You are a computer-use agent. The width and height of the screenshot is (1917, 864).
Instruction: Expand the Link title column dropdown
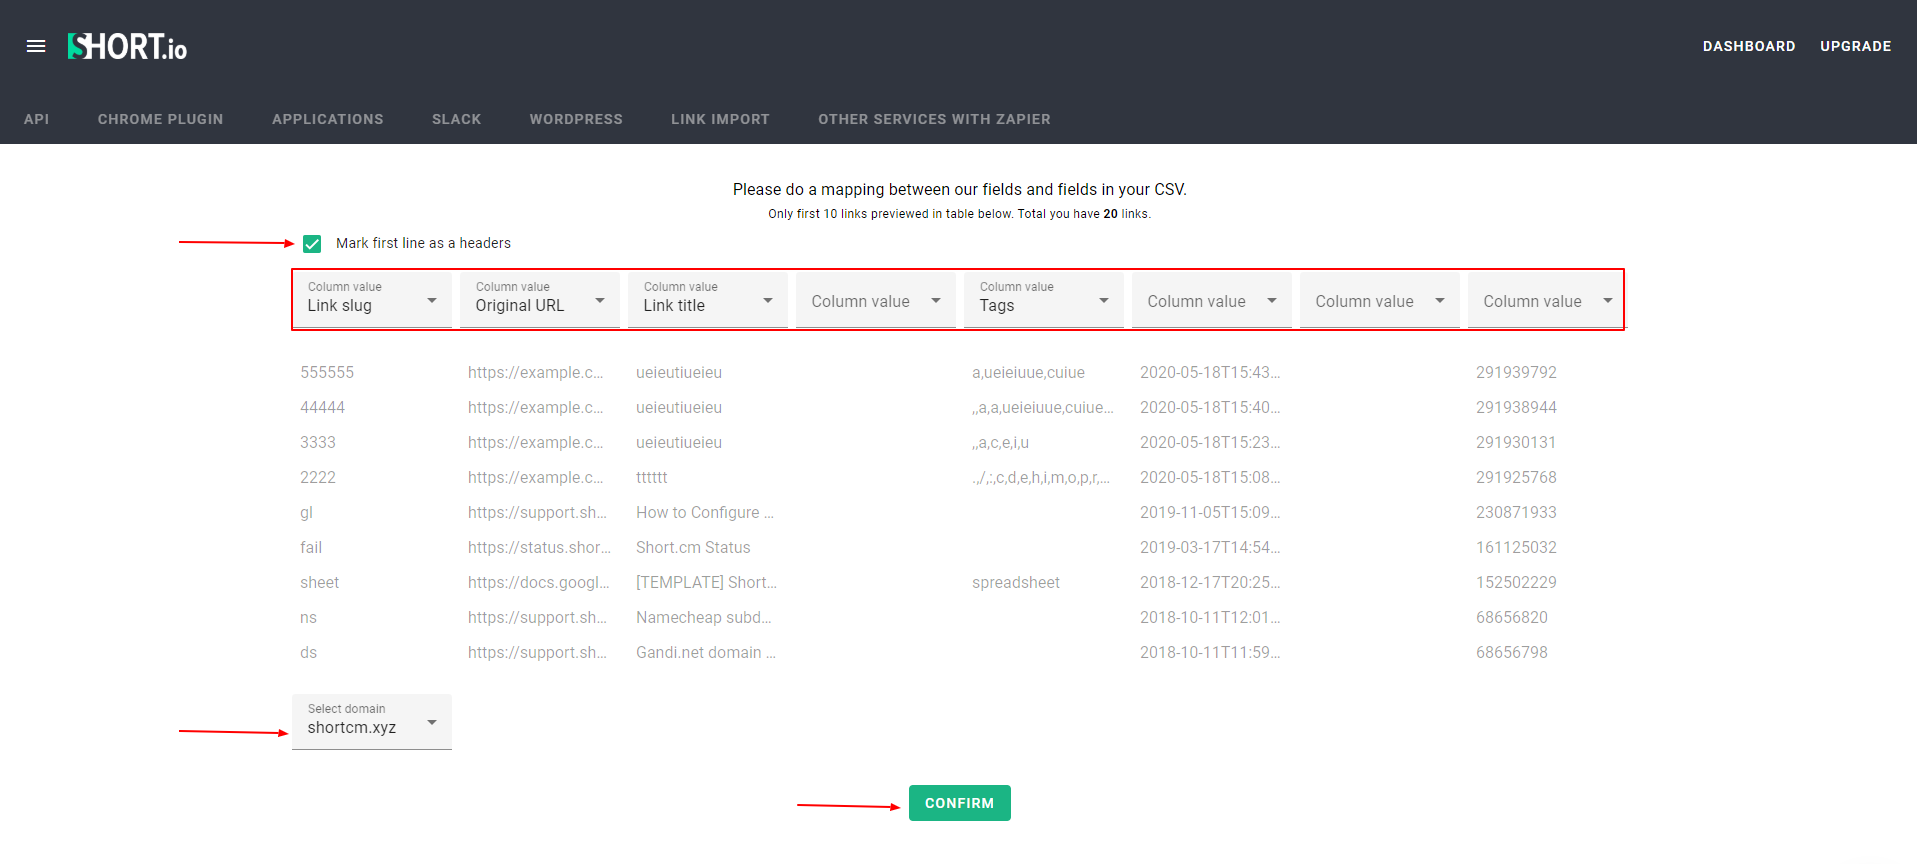coord(708,299)
